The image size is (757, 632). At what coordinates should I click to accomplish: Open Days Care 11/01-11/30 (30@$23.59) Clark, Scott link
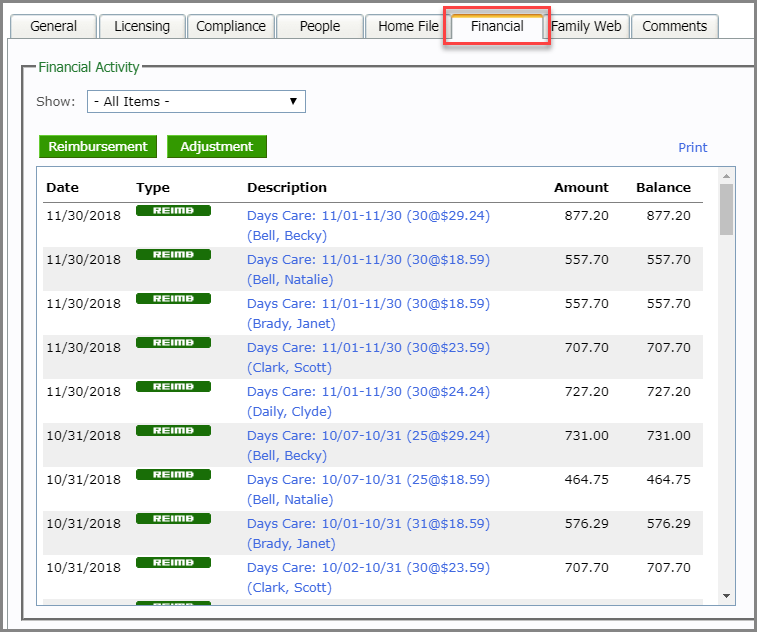point(368,357)
